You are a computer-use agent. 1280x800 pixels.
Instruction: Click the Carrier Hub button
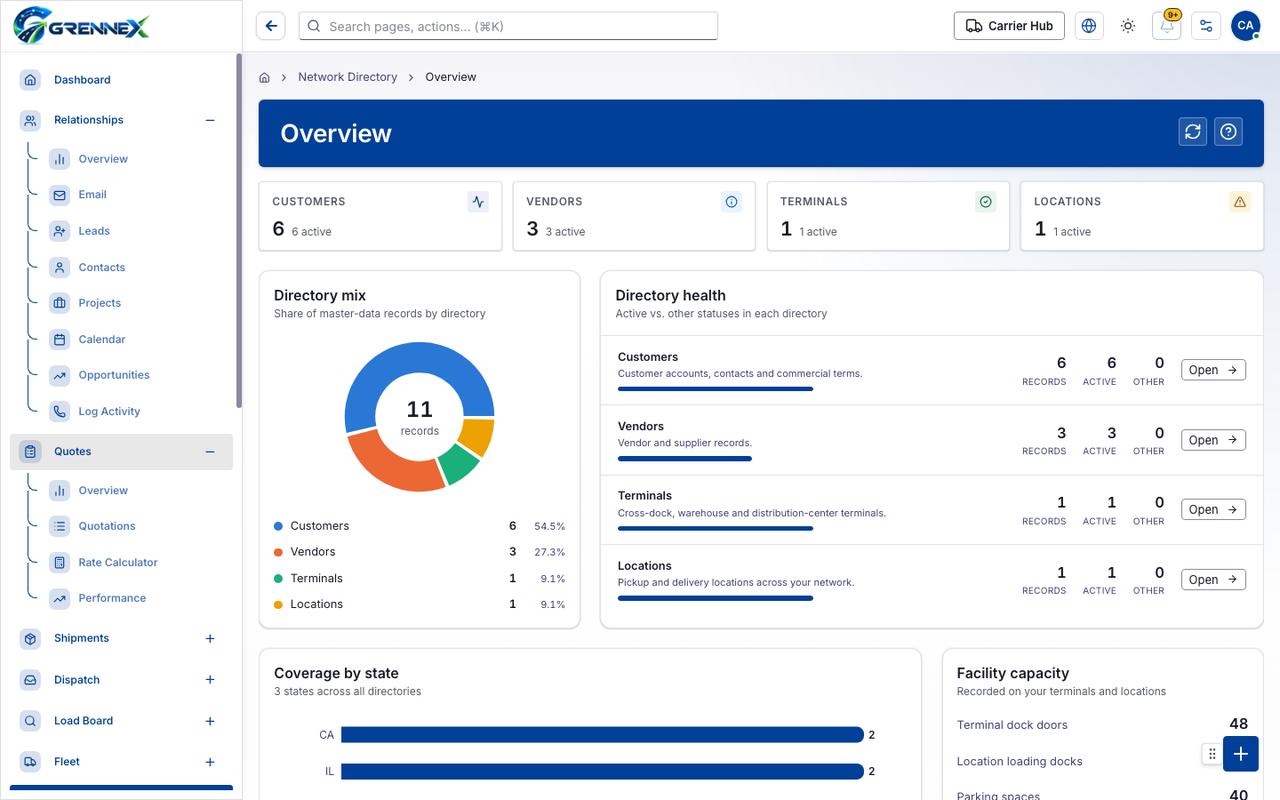pyautogui.click(x=1009, y=26)
